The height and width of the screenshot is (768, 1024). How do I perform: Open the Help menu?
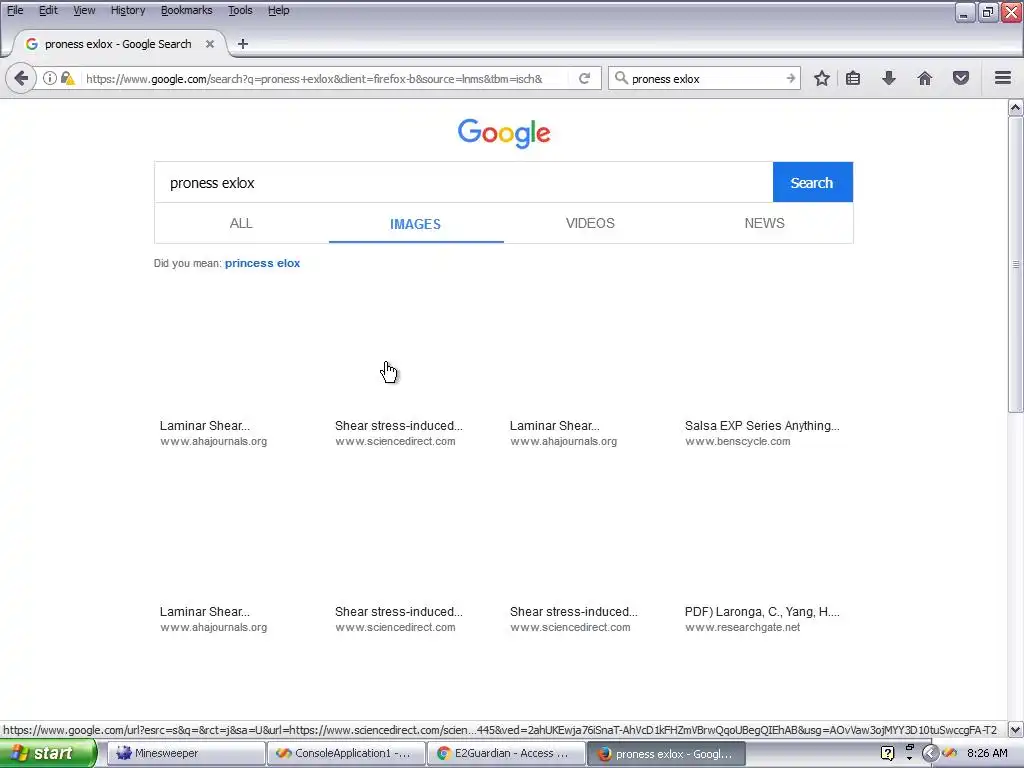[278, 10]
